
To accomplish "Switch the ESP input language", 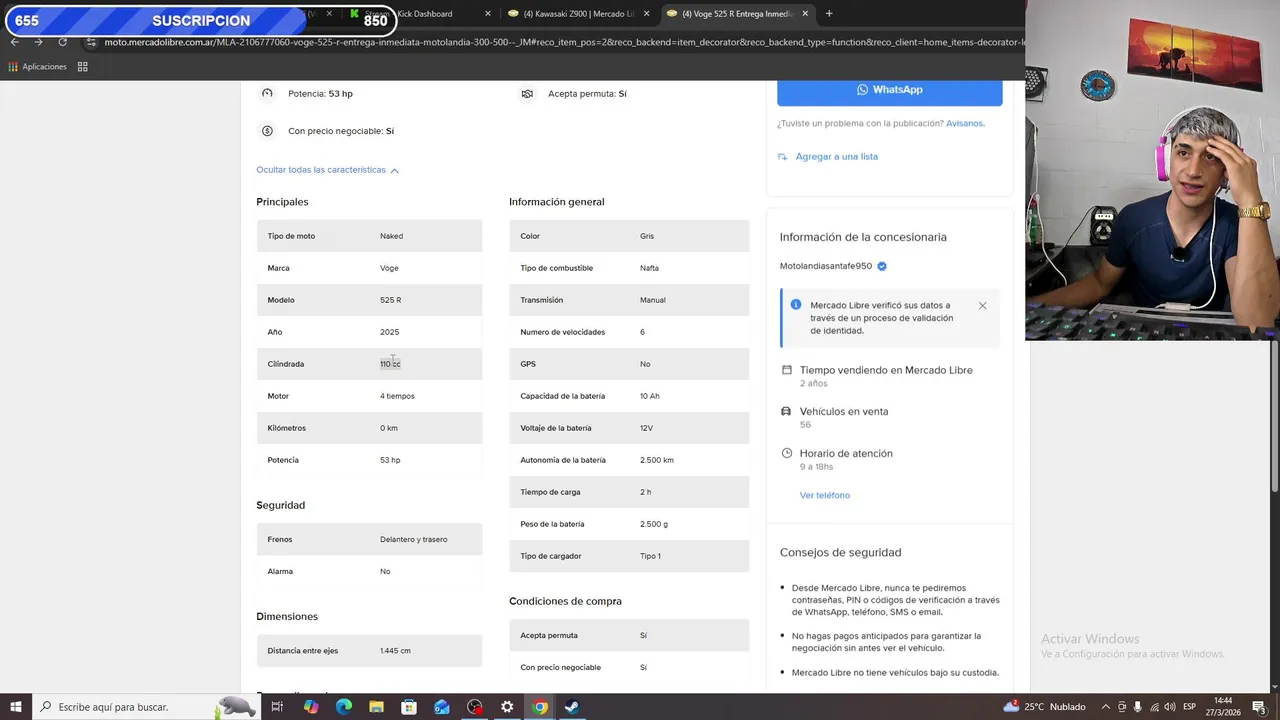I will (1190, 707).
